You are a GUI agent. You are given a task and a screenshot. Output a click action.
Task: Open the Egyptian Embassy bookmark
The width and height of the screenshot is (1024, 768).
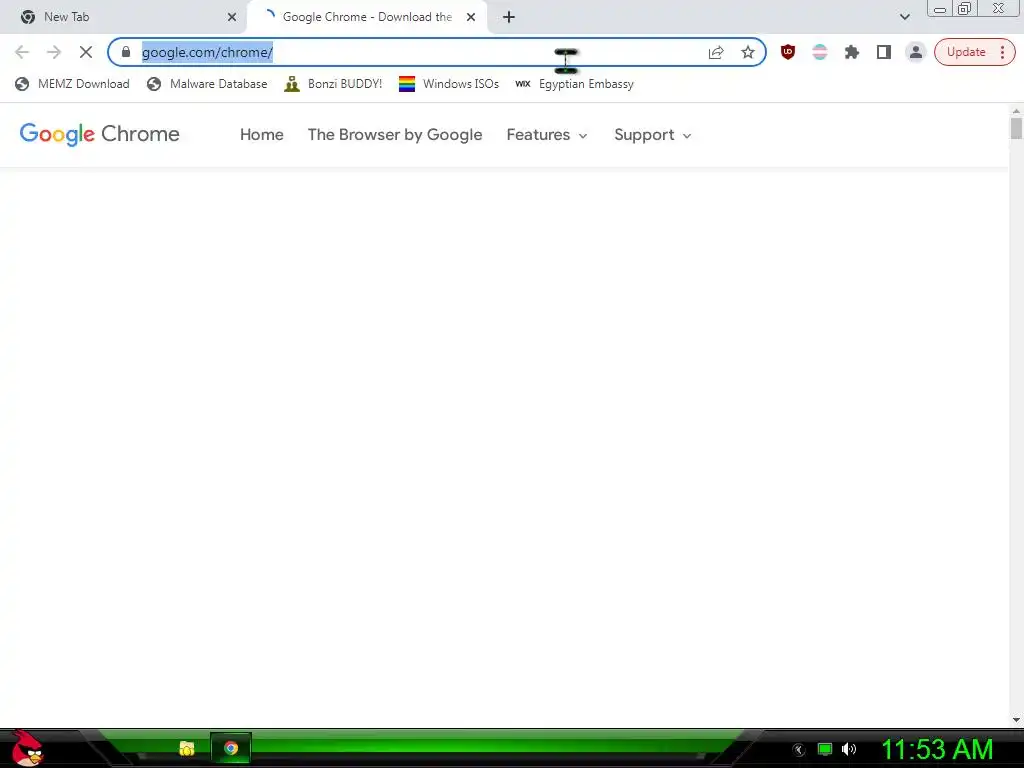click(x=574, y=84)
